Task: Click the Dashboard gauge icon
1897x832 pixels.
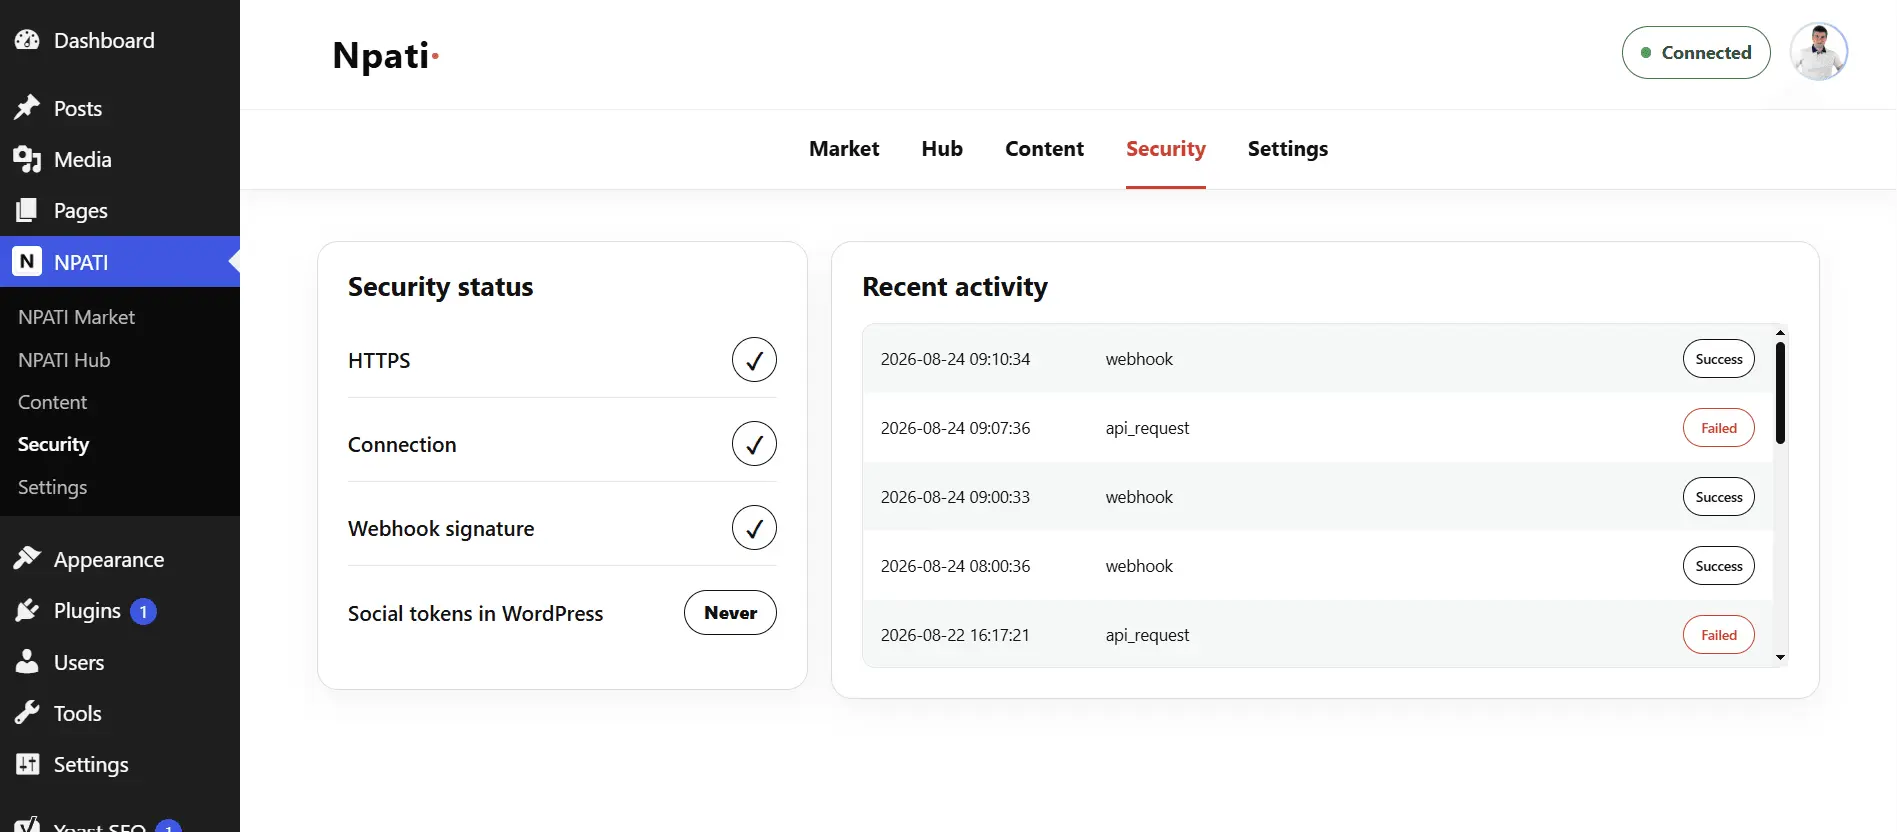Action: pyautogui.click(x=27, y=40)
